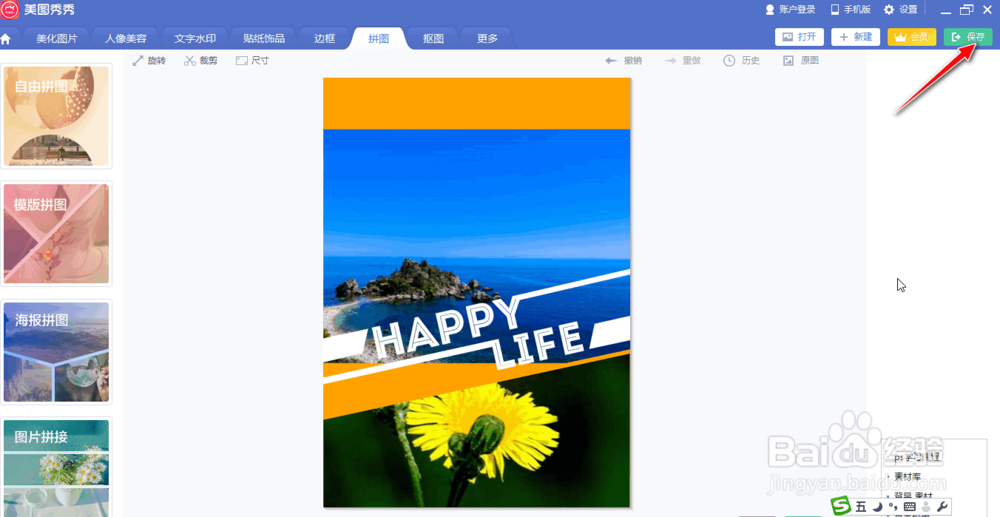Viewport: 1000px width, 517px height.
Task: Open the 手机版 mobile version link
Action: point(850,10)
